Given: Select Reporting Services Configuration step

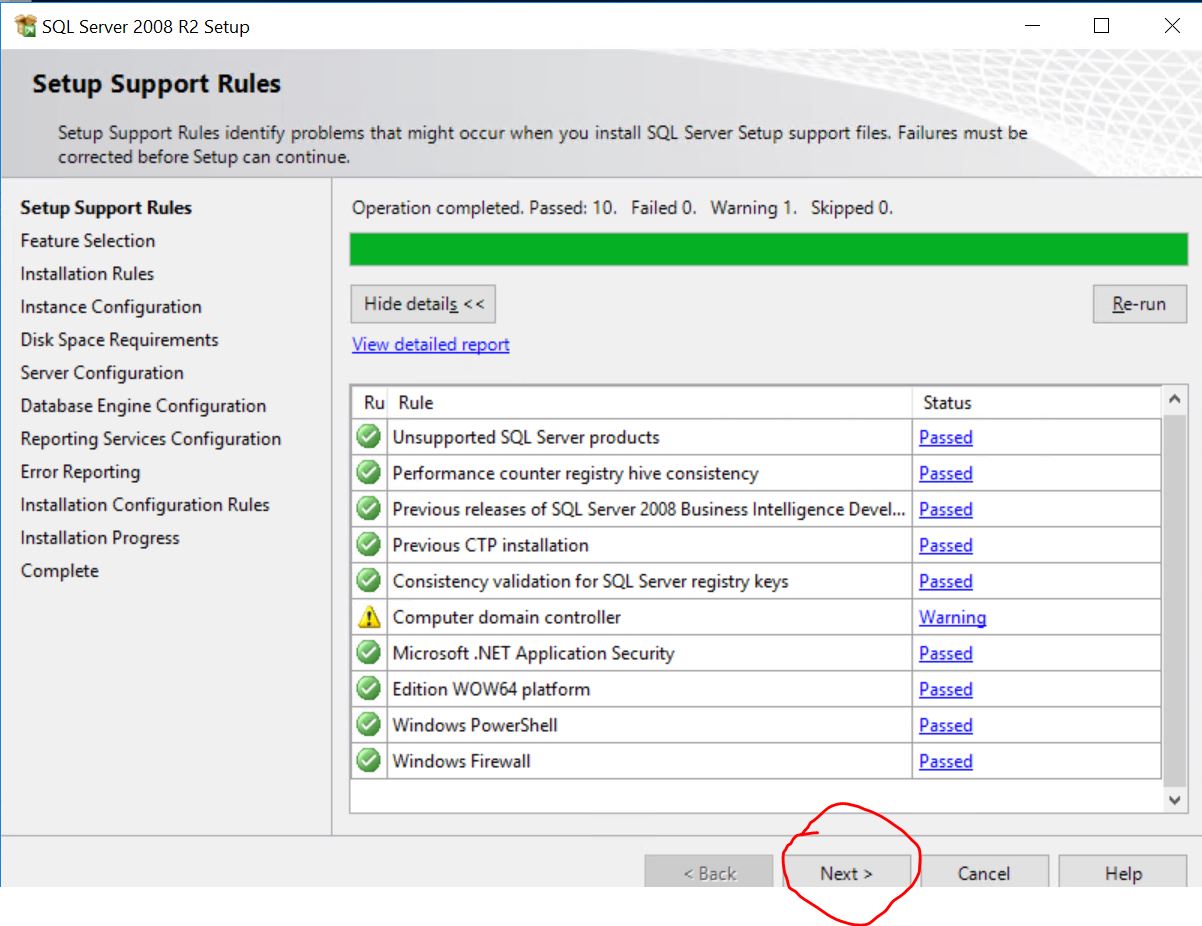Looking at the screenshot, I should (x=151, y=439).
